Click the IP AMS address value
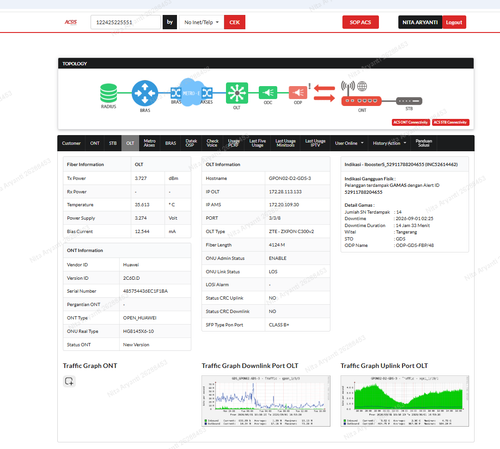Viewport: 500px width, 449px height. coord(284,205)
